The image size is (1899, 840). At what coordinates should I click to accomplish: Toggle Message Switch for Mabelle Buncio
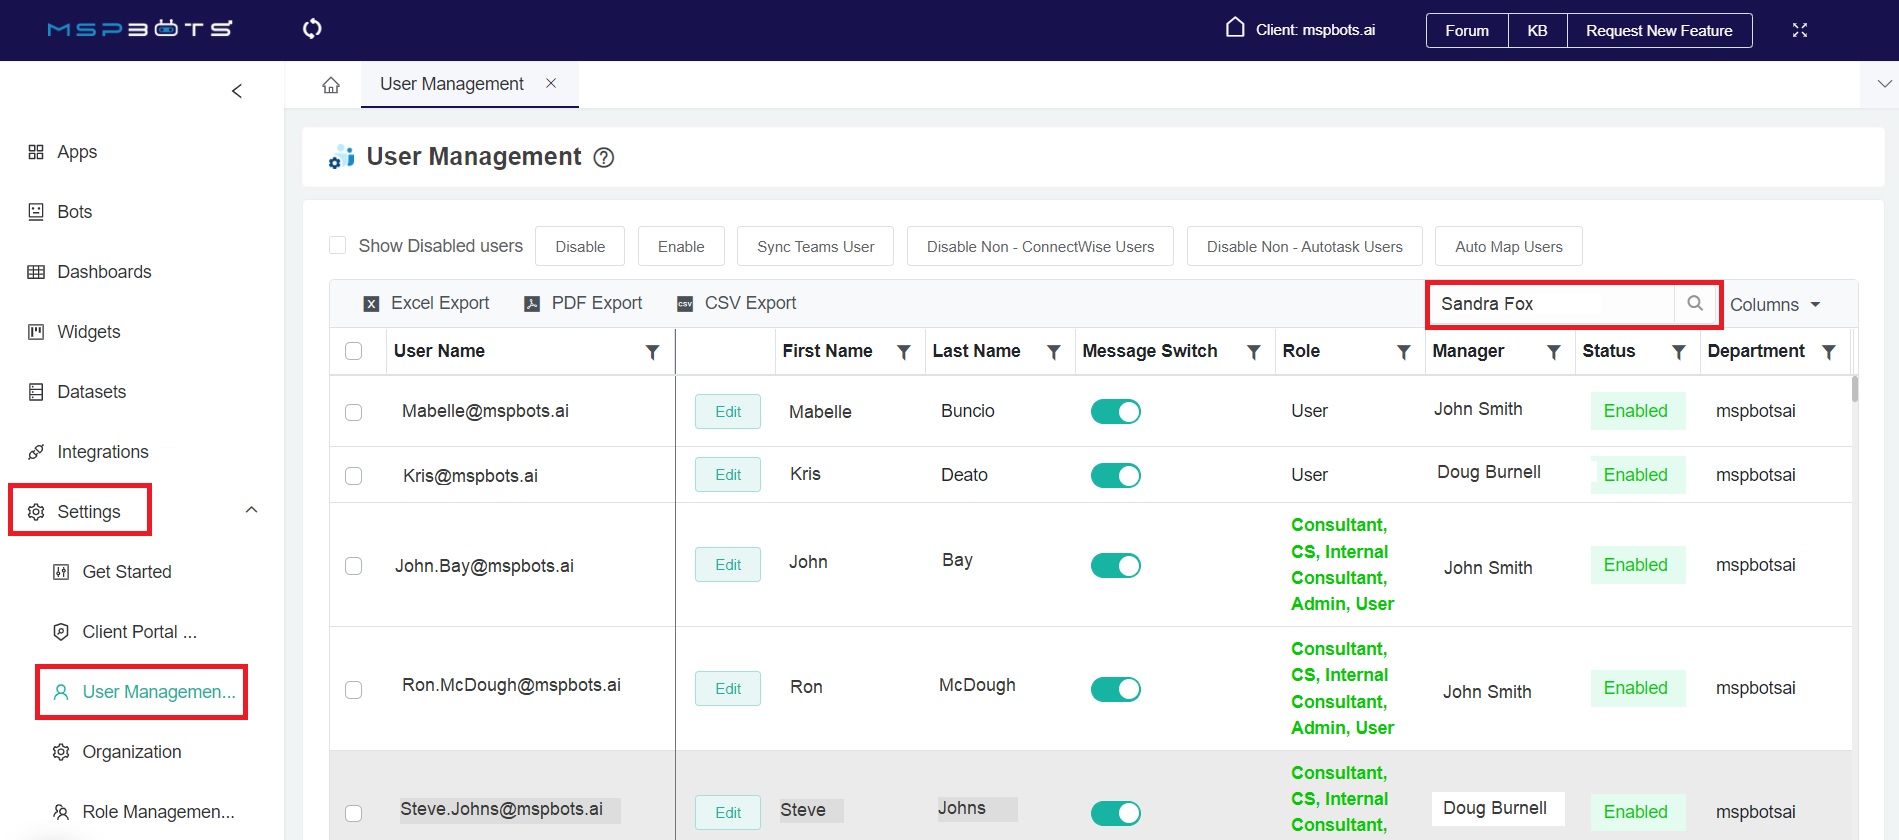point(1115,412)
